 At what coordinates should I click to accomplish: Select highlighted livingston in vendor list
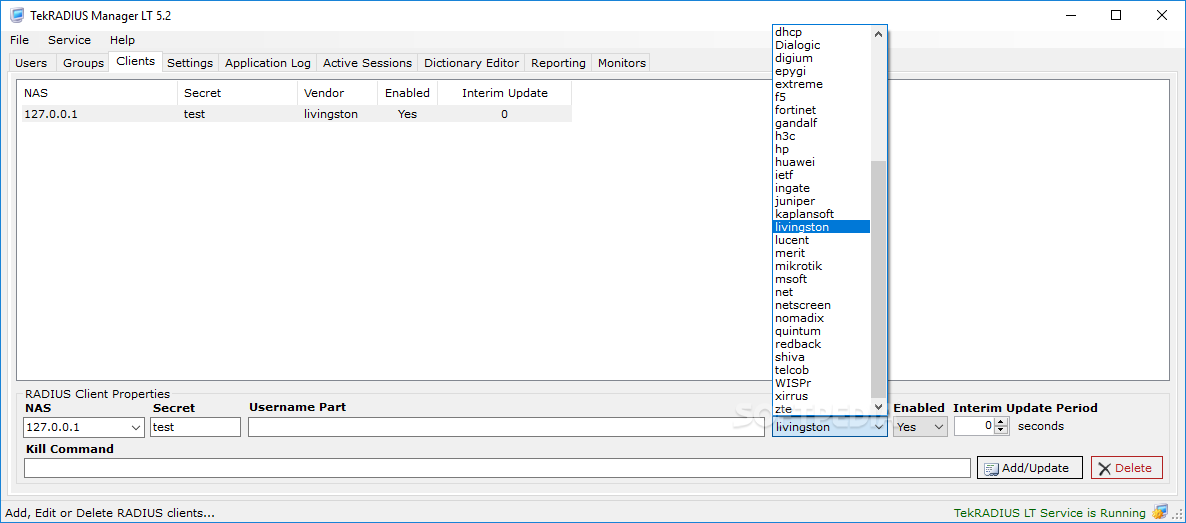(x=821, y=227)
